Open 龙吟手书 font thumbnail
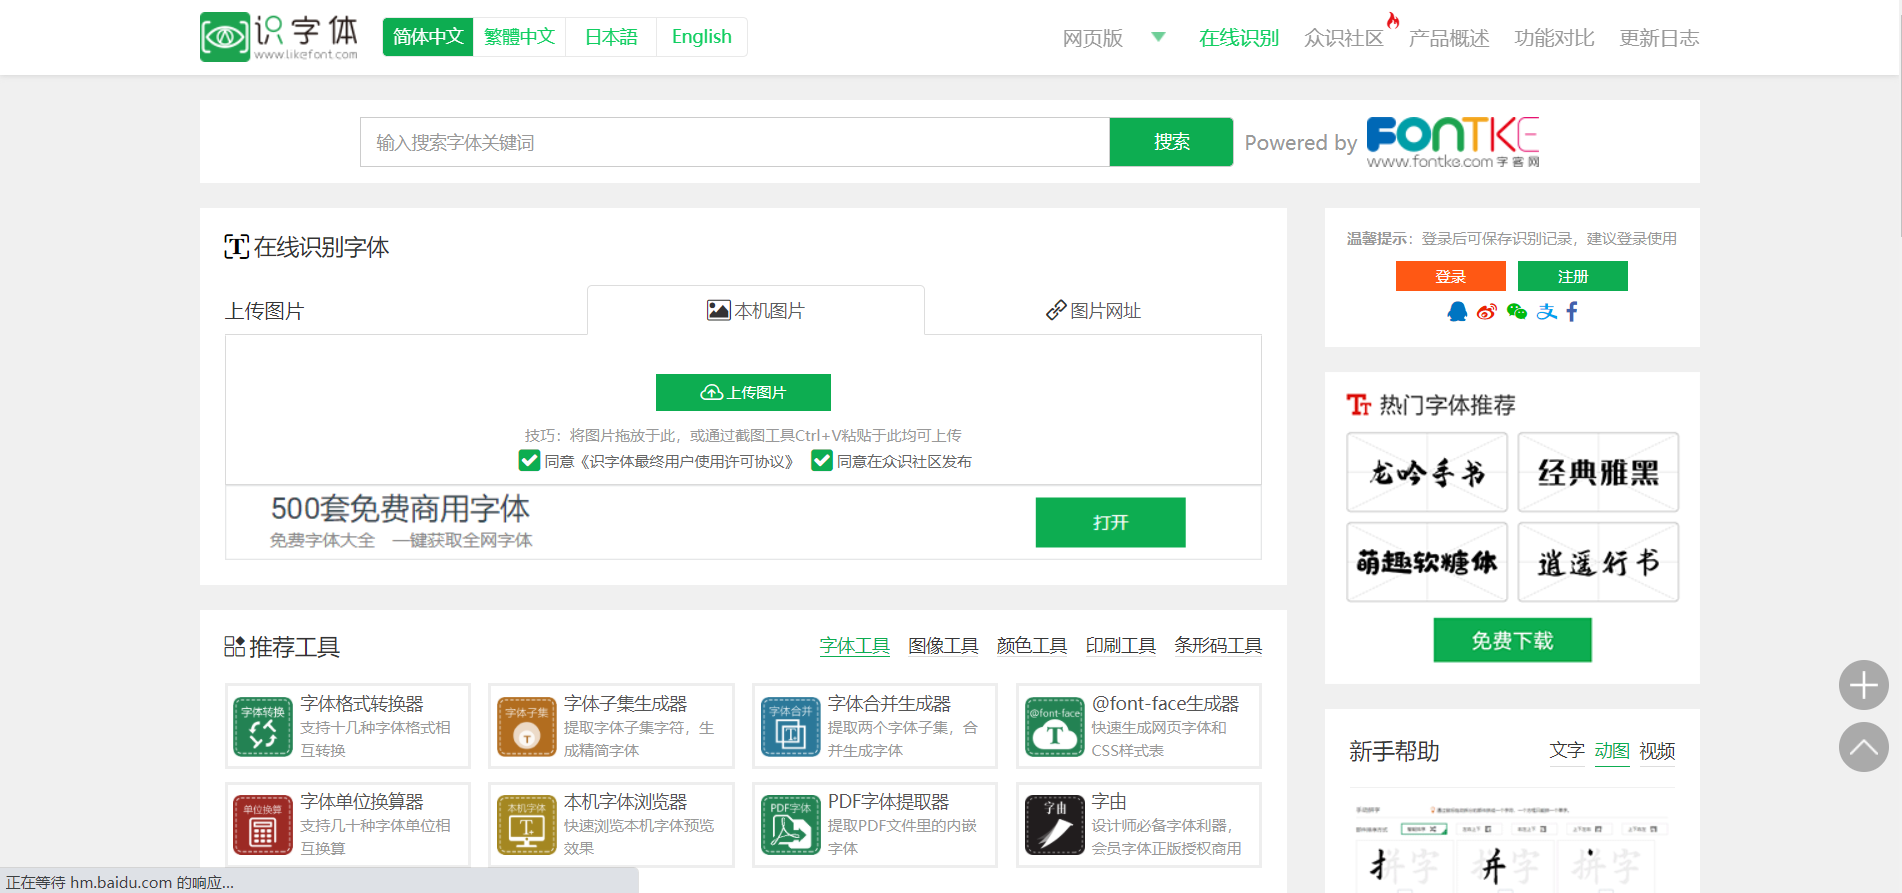This screenshot has width=1902, height=893. tap(1427, 472)
